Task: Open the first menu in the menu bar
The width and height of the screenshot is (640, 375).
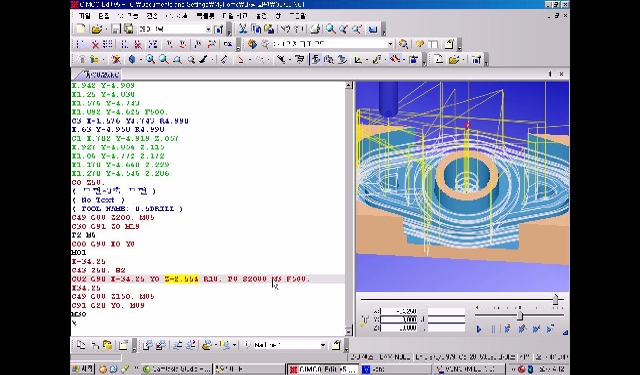Action: pyautogui.click(x=84, y=16)
